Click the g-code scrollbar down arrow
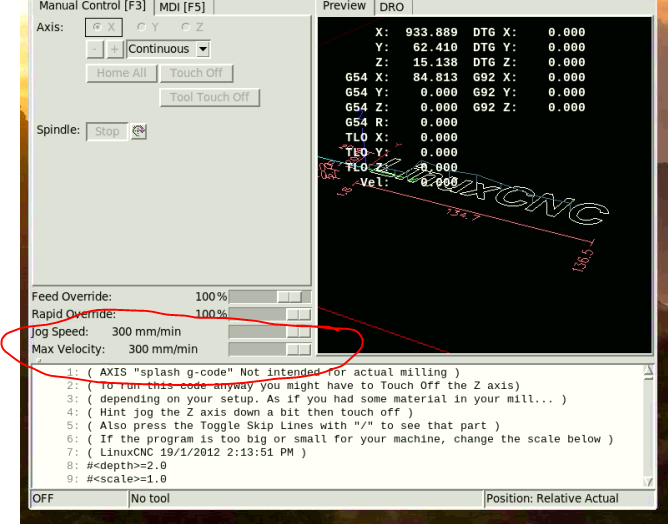Screen dimensions: 668x524 (x=649, y=482)
